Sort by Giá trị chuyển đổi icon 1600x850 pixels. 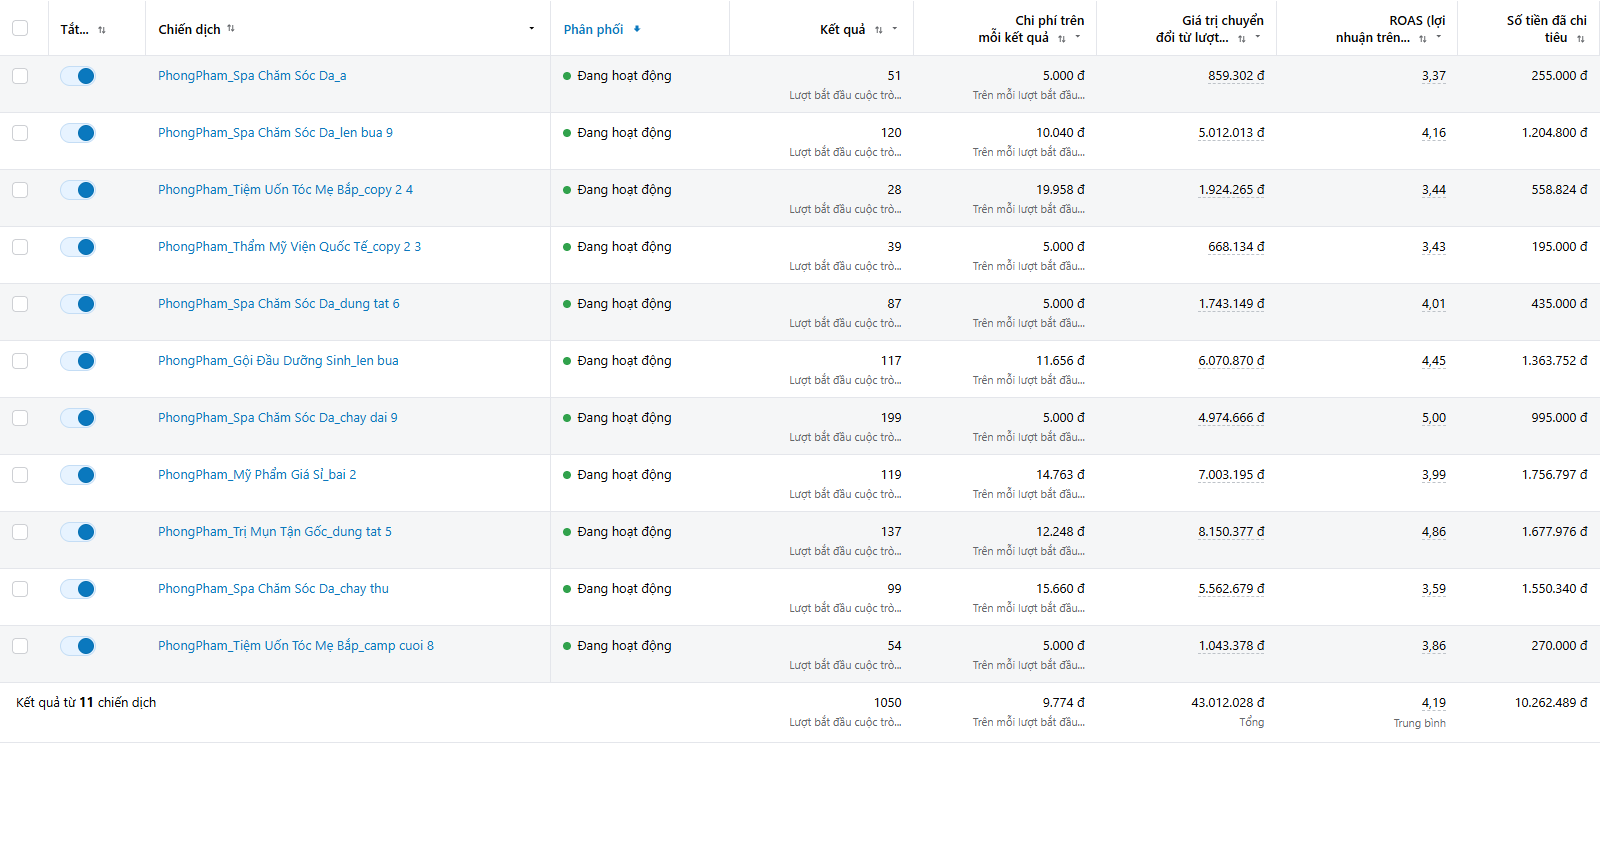pos(1242,38)
